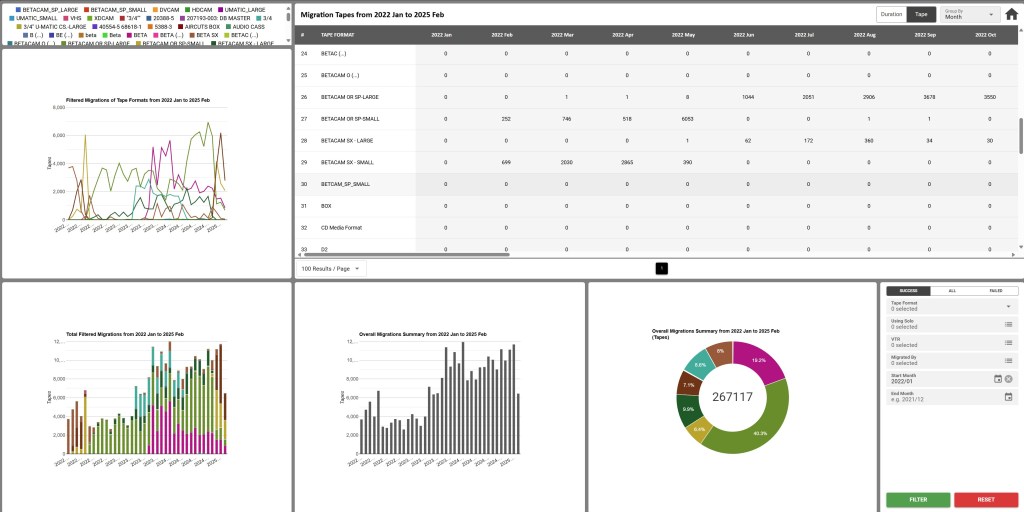Click the Home icon in table header
This screenshot has width=1024, height=512.
[1011, 14]
